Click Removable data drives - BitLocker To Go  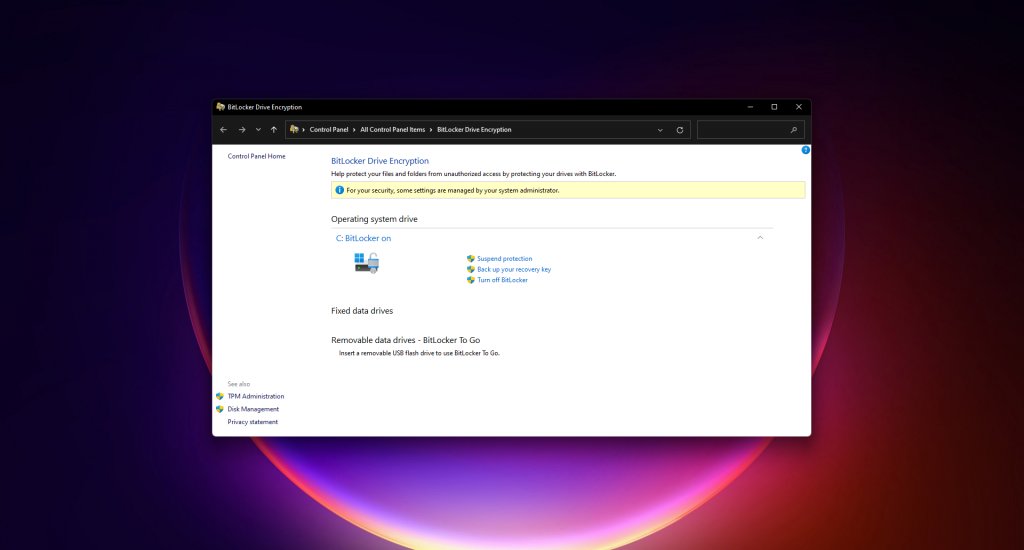[406, 340]
